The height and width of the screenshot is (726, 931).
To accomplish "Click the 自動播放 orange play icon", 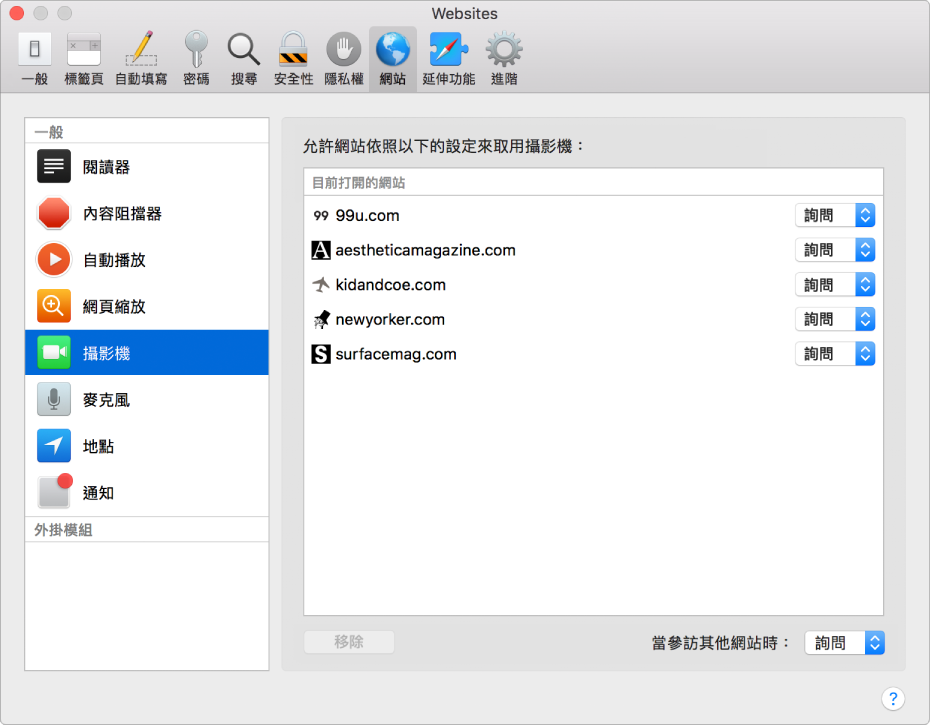I will (x=54, y=259).
